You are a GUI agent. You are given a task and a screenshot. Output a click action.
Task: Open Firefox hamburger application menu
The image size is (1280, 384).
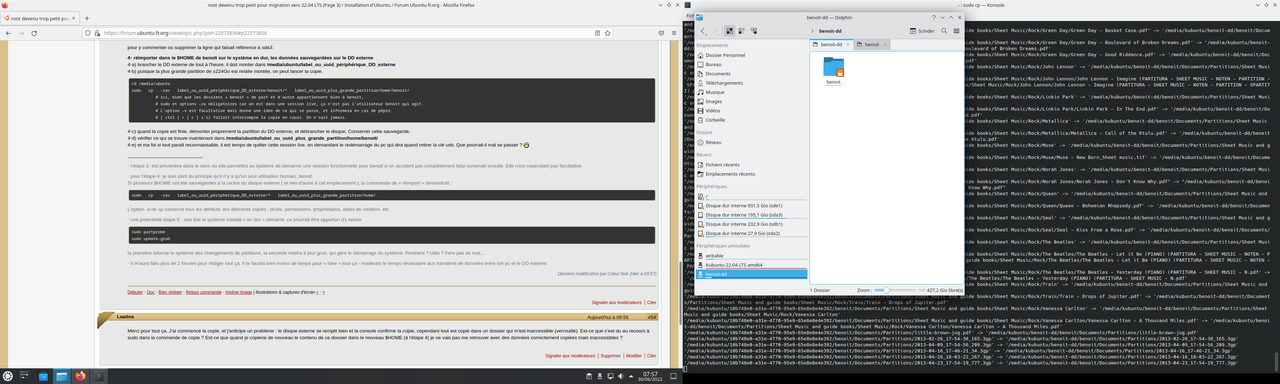pos(674,33)
